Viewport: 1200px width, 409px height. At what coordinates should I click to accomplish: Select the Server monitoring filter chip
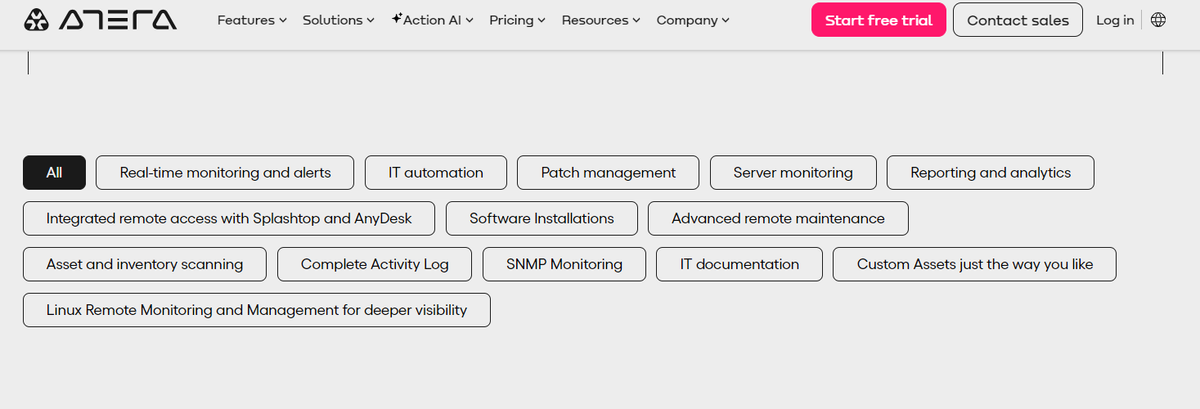coord(793,172)
